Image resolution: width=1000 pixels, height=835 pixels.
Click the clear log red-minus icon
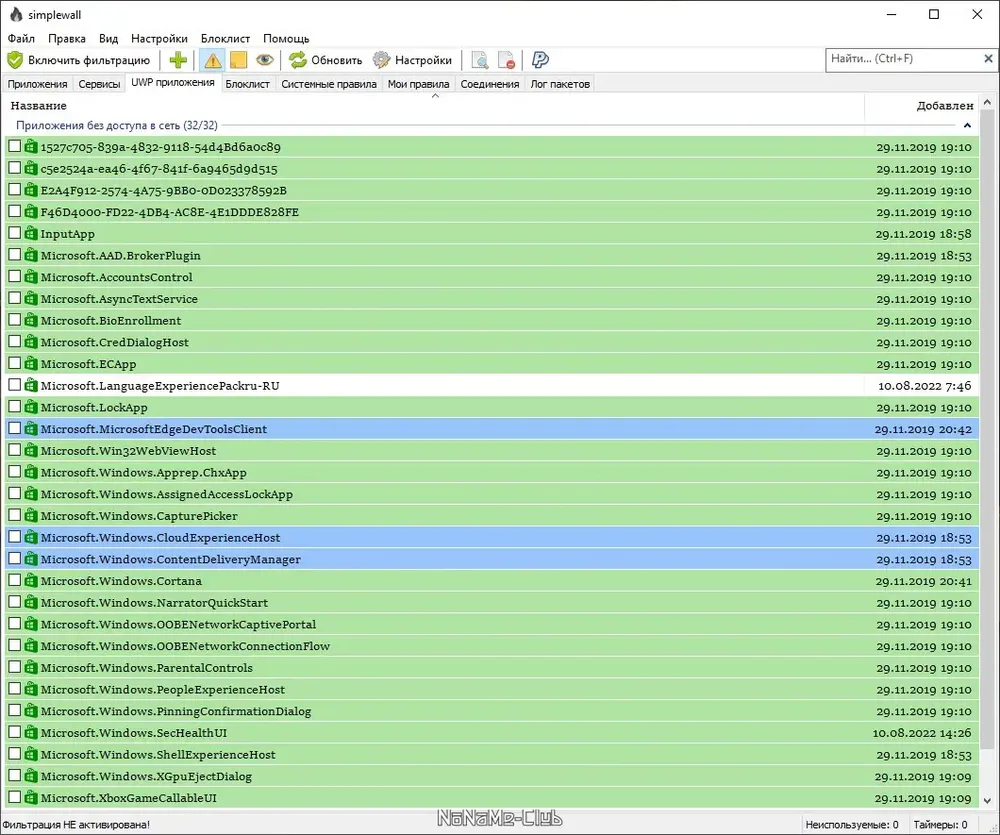click(506, 60)
